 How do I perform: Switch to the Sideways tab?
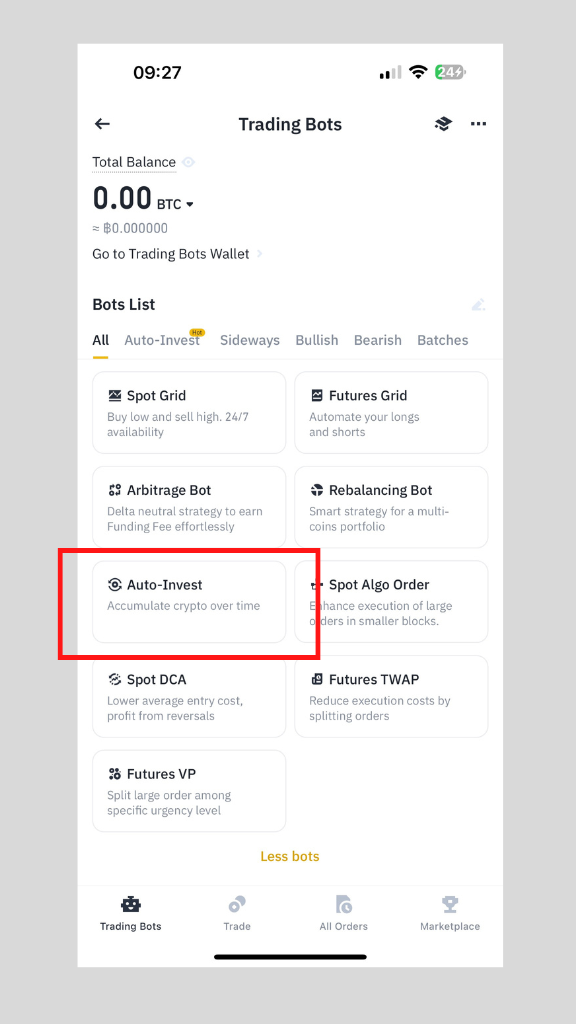(249, 340)
